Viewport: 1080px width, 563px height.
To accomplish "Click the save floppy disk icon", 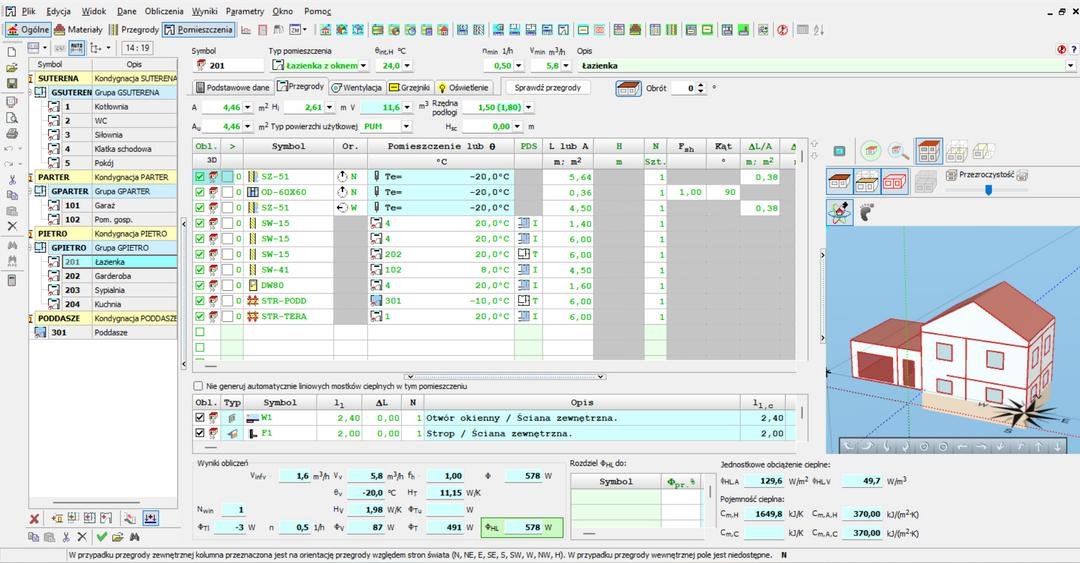I will (12, 84).
